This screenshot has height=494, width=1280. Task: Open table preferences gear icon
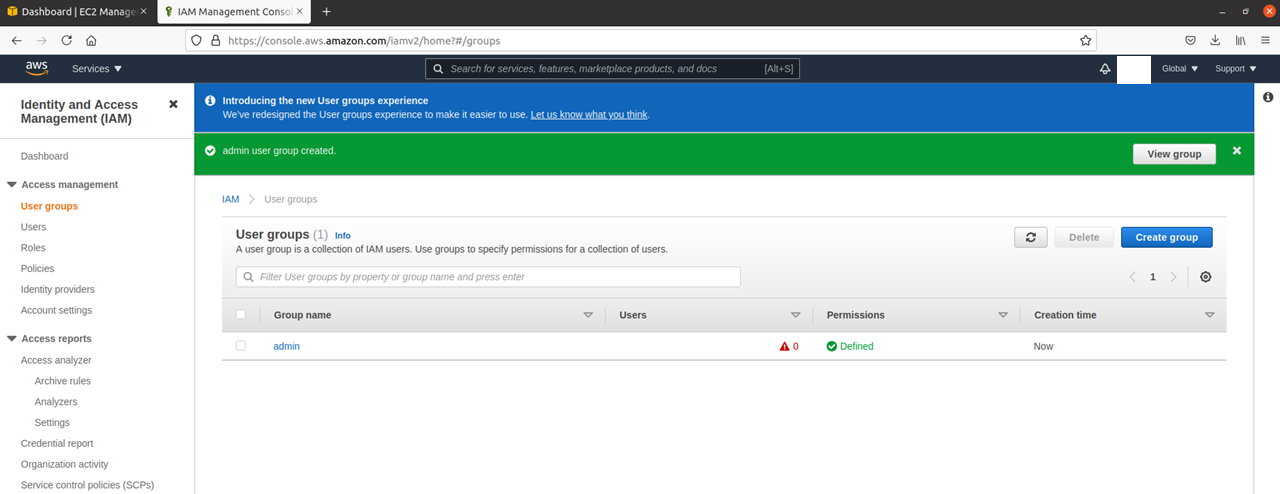tap(1206, 277)
